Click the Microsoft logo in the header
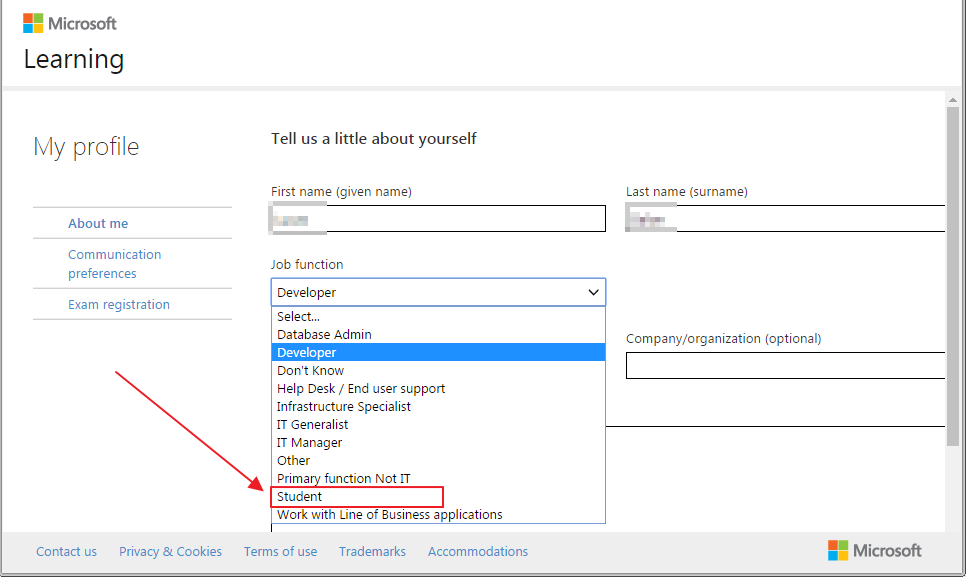966x577 pixels. point(70,23)
